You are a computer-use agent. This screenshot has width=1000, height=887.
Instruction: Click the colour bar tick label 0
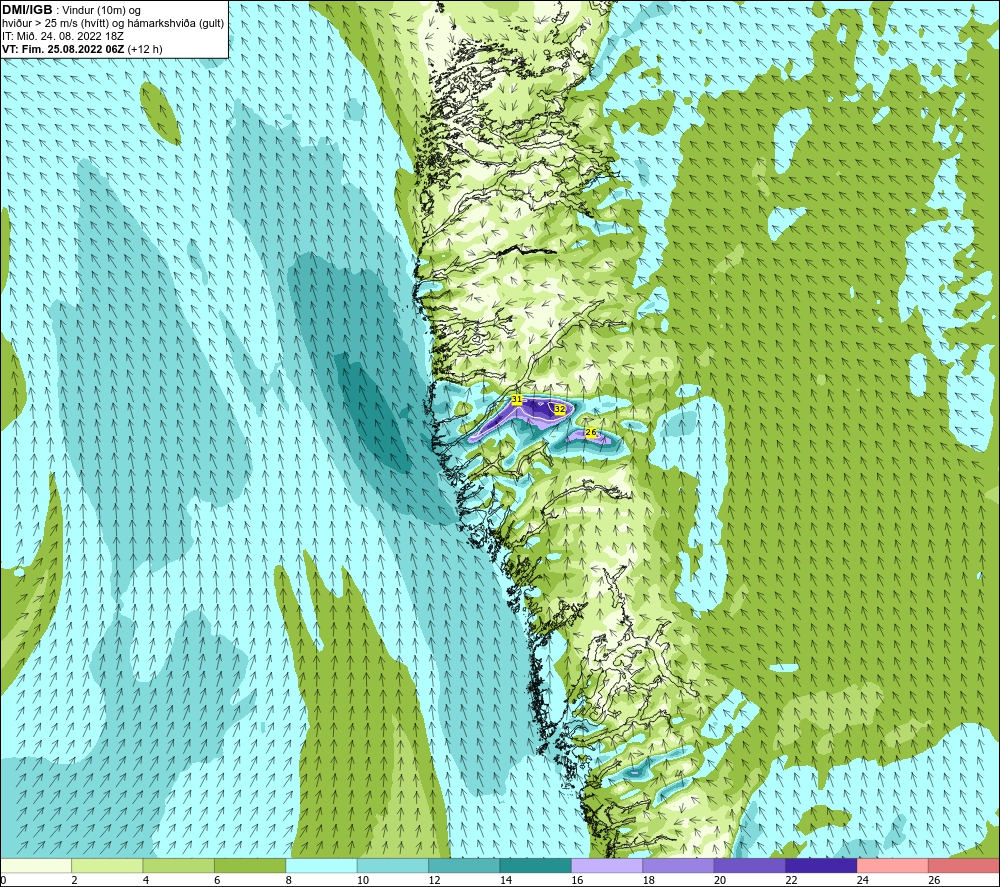(x=3, y=880)
